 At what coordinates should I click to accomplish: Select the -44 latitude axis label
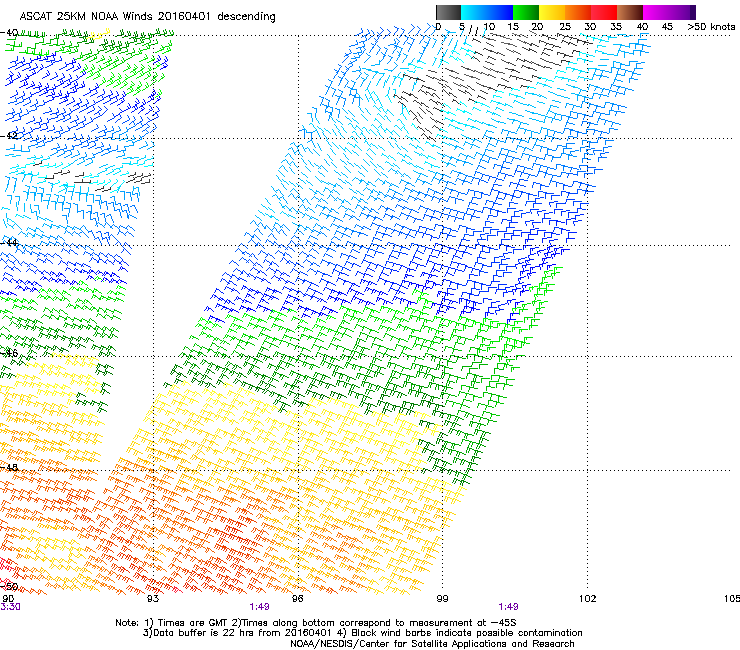pyautogui.click(x=9, y=243)
